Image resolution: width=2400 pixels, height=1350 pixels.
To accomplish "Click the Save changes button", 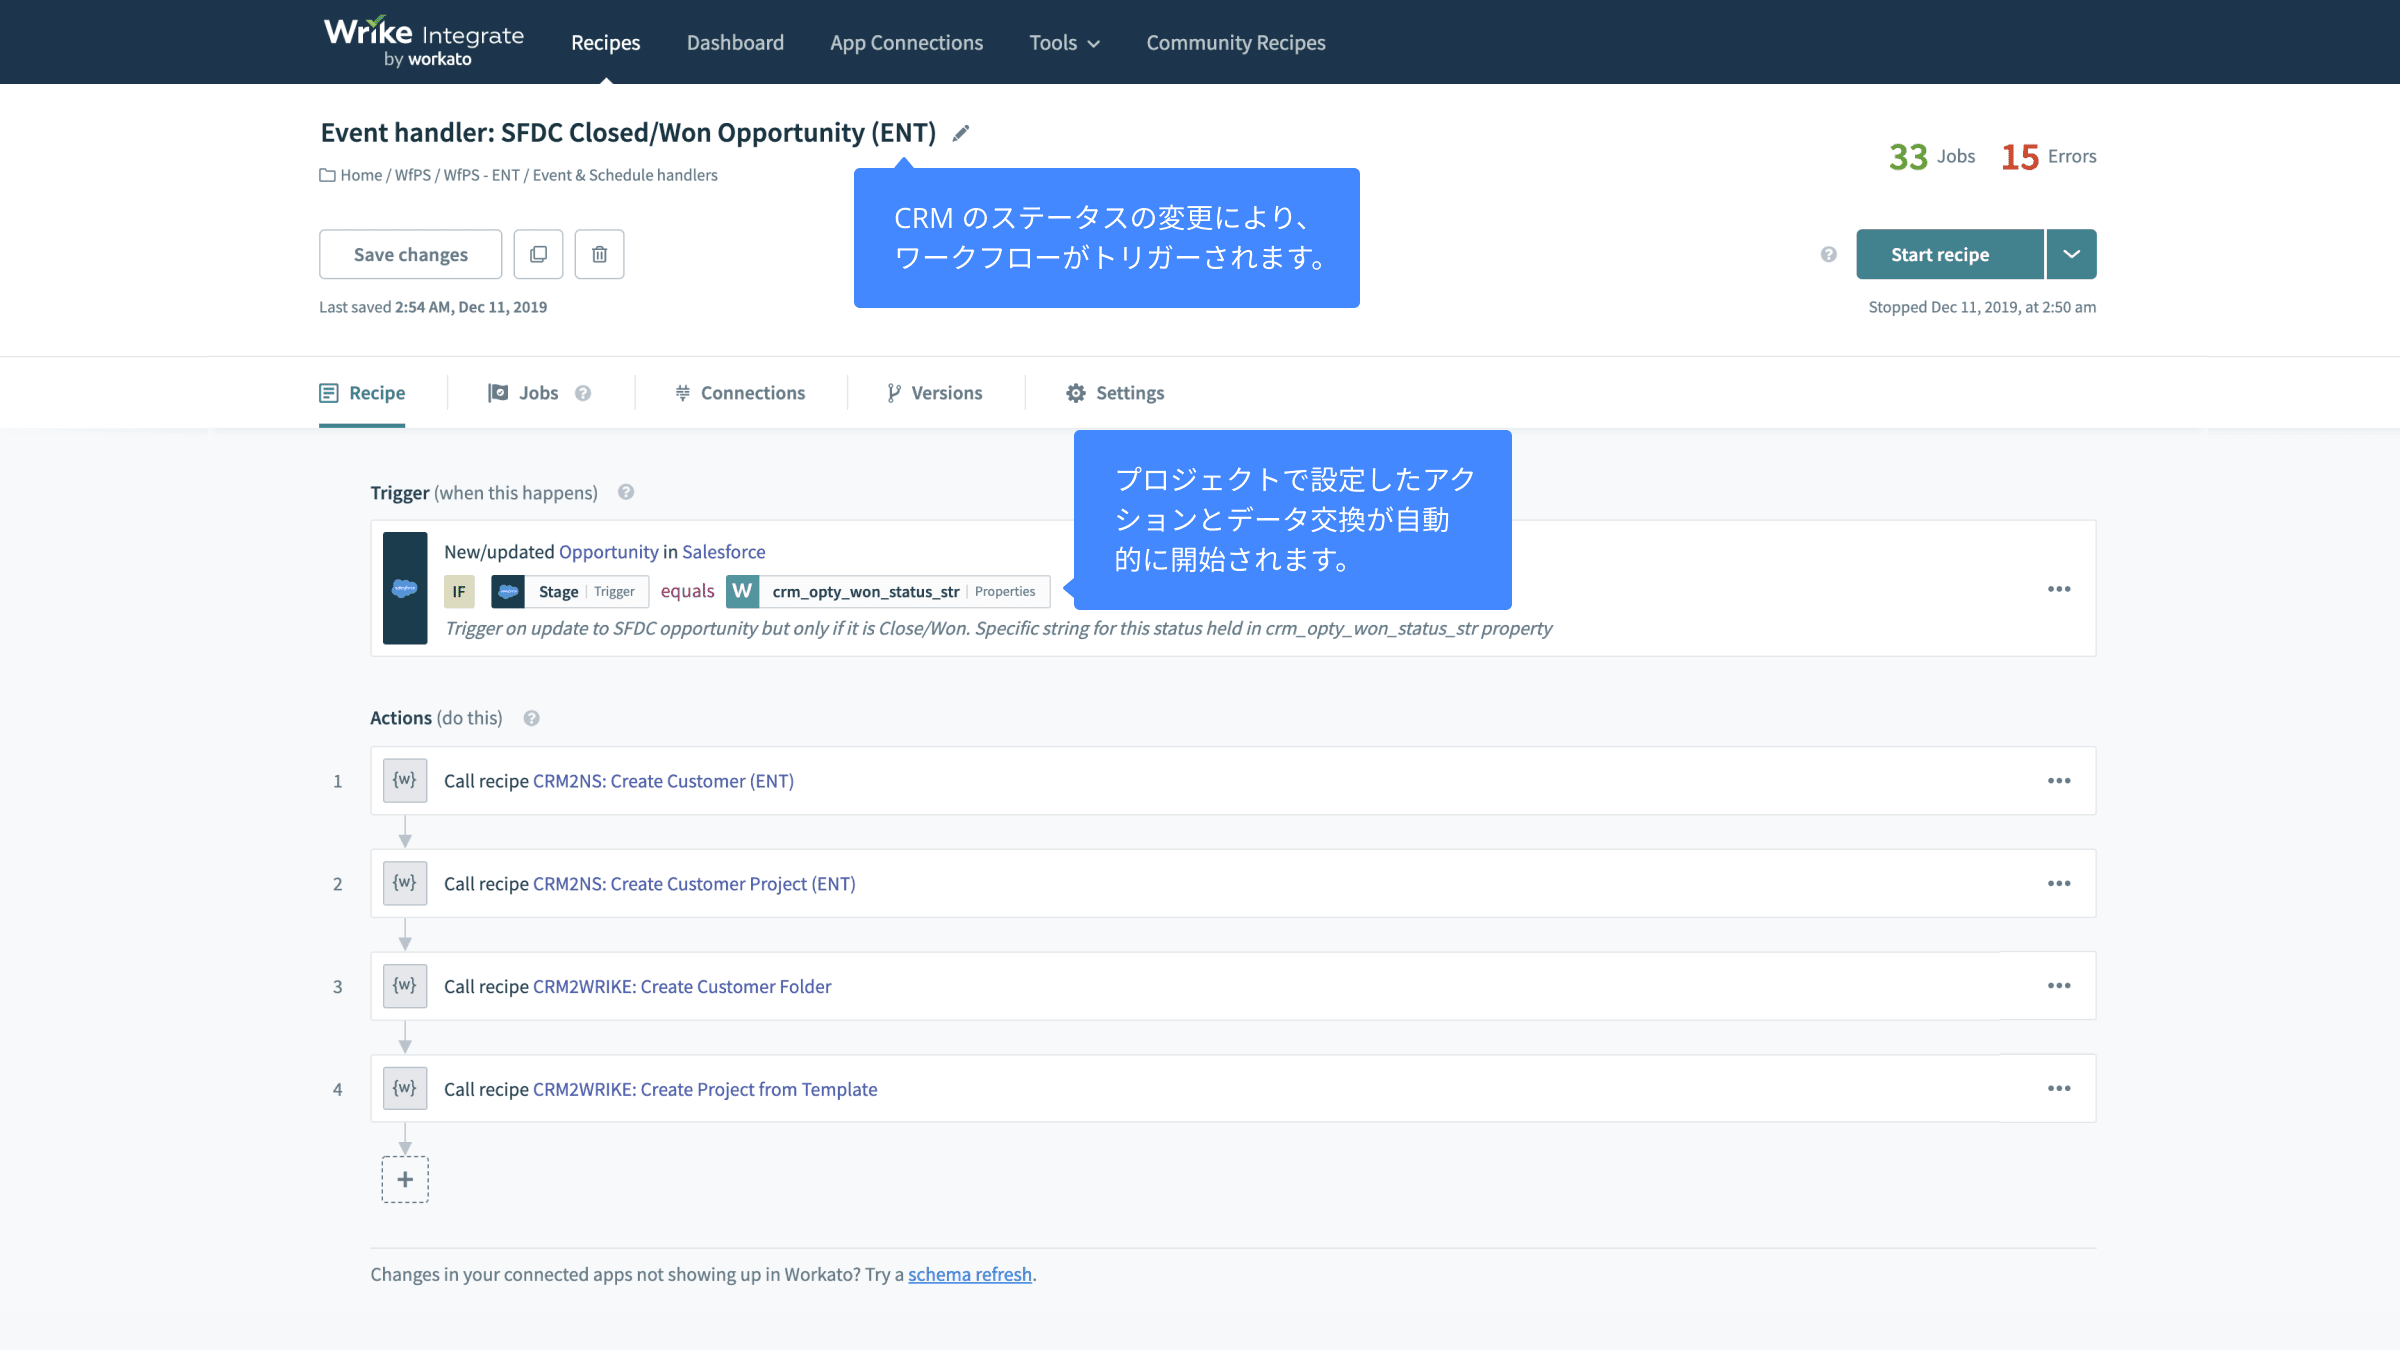I will click(410, 254).
